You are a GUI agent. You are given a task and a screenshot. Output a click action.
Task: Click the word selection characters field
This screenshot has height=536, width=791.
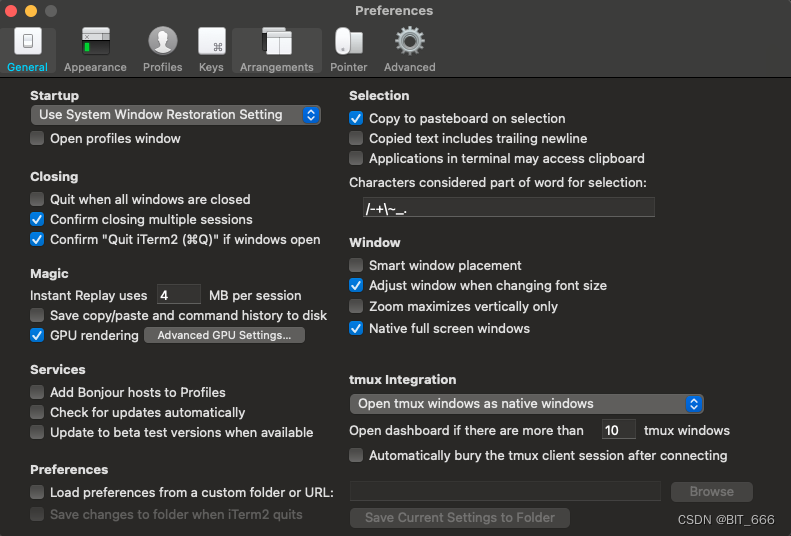coord(508,207)
